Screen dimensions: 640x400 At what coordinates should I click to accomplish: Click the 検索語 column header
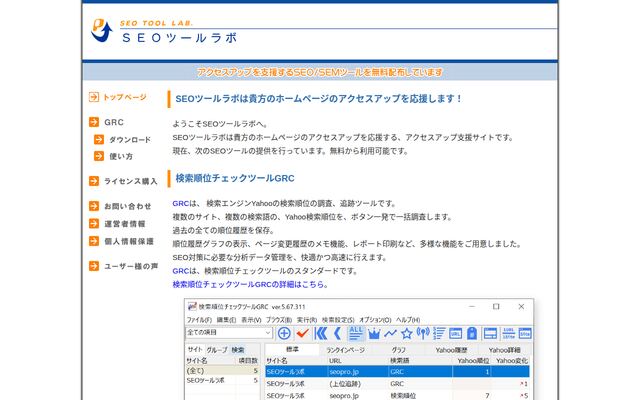pyautogui.click(x=420, y=361)
